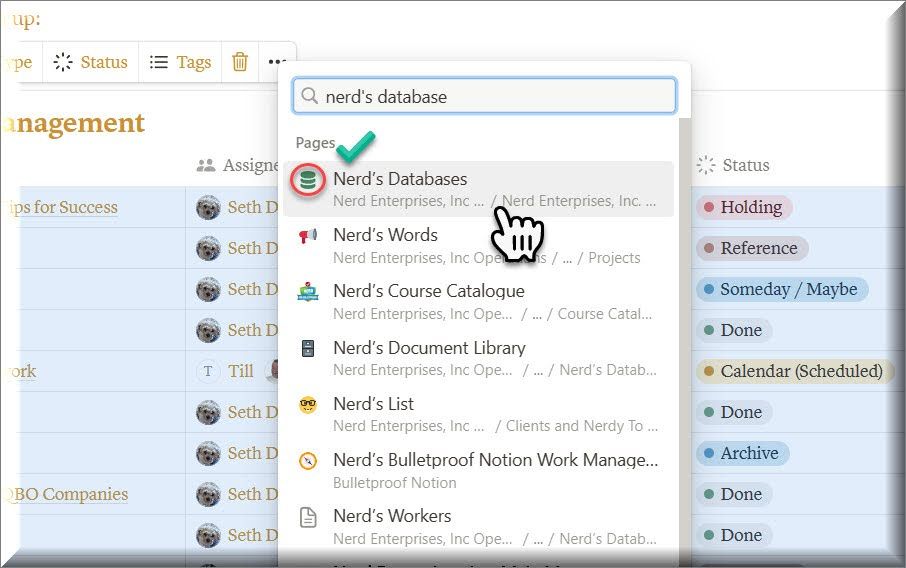Click the Someday / Maybe status tag
Image resolution: width=906 pixels, height=568 pixels.
point(782,289)
